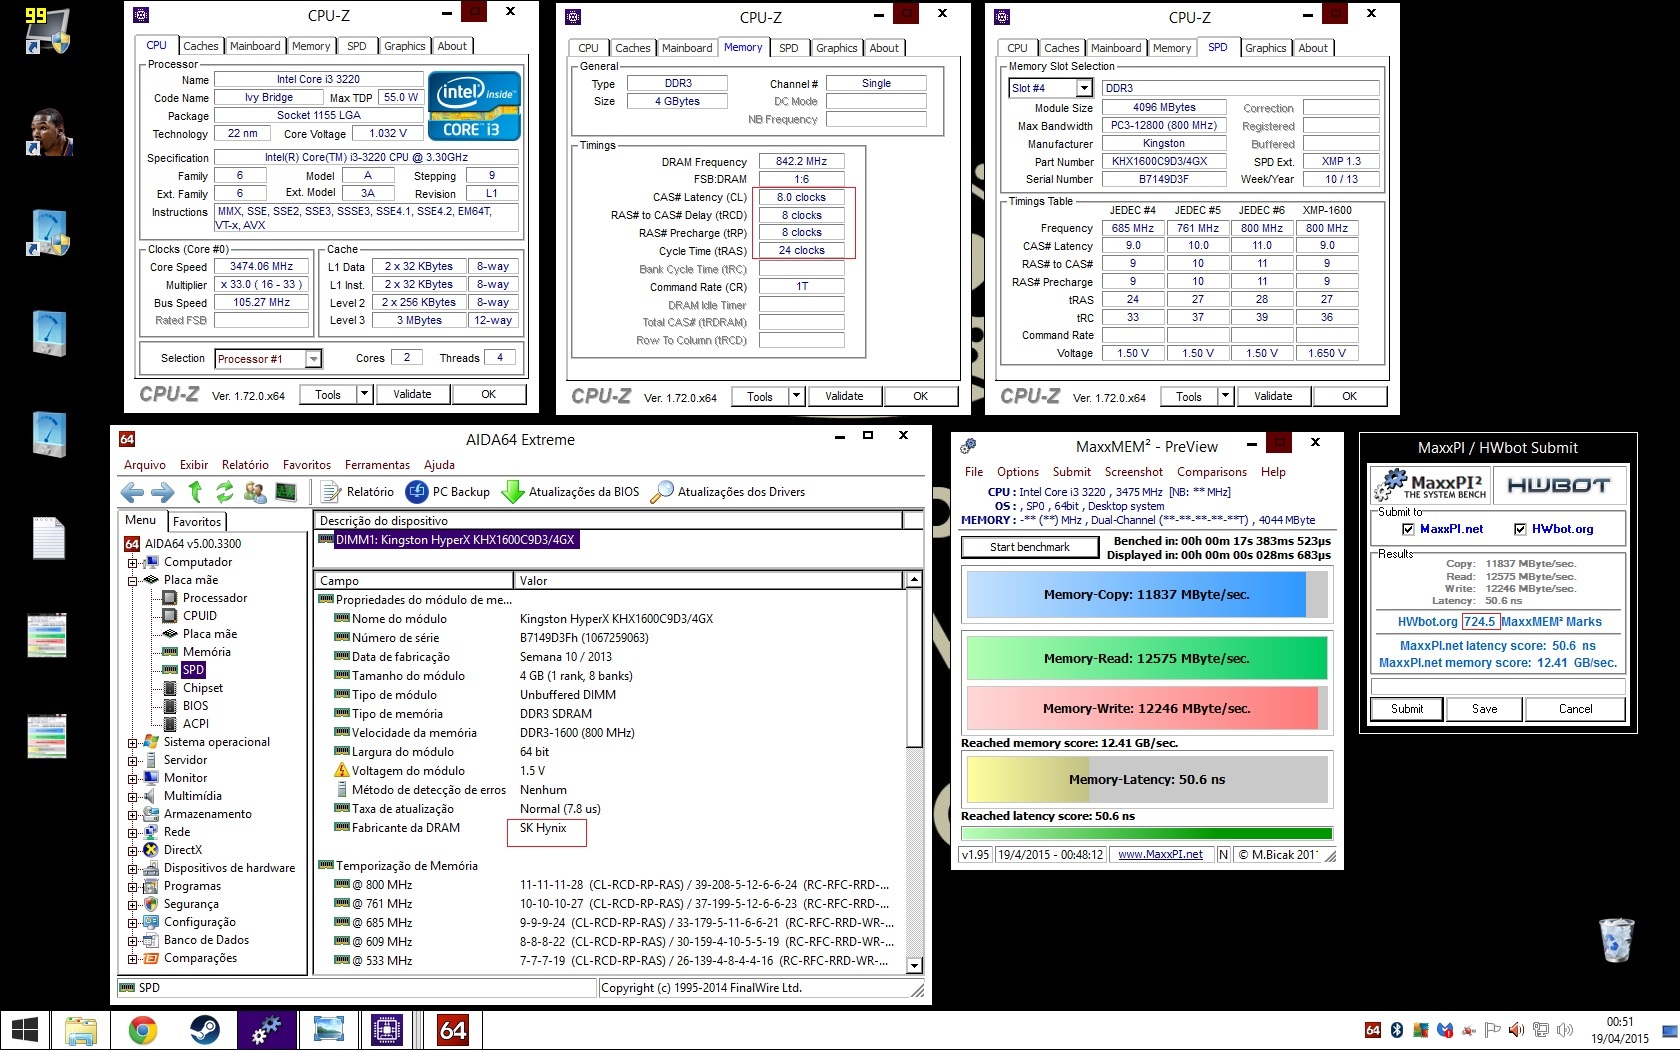Click OK in the right CPU-Z window

click(1349, 397)
